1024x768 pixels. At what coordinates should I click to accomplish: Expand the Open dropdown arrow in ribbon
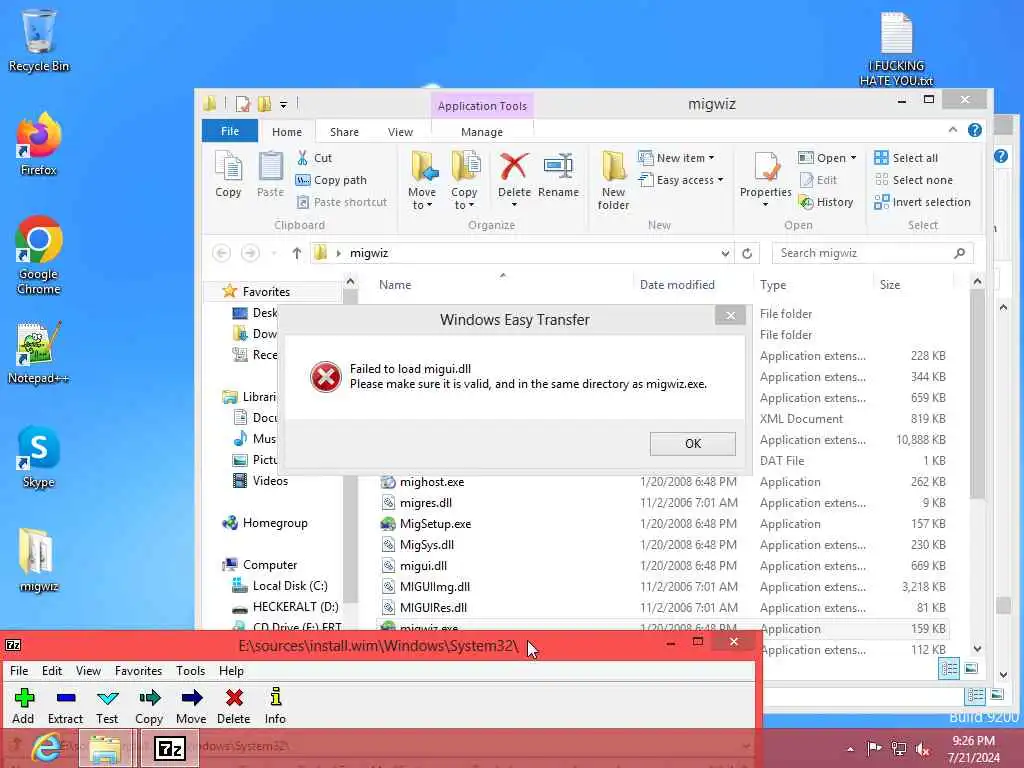click(x=853, y=158)
